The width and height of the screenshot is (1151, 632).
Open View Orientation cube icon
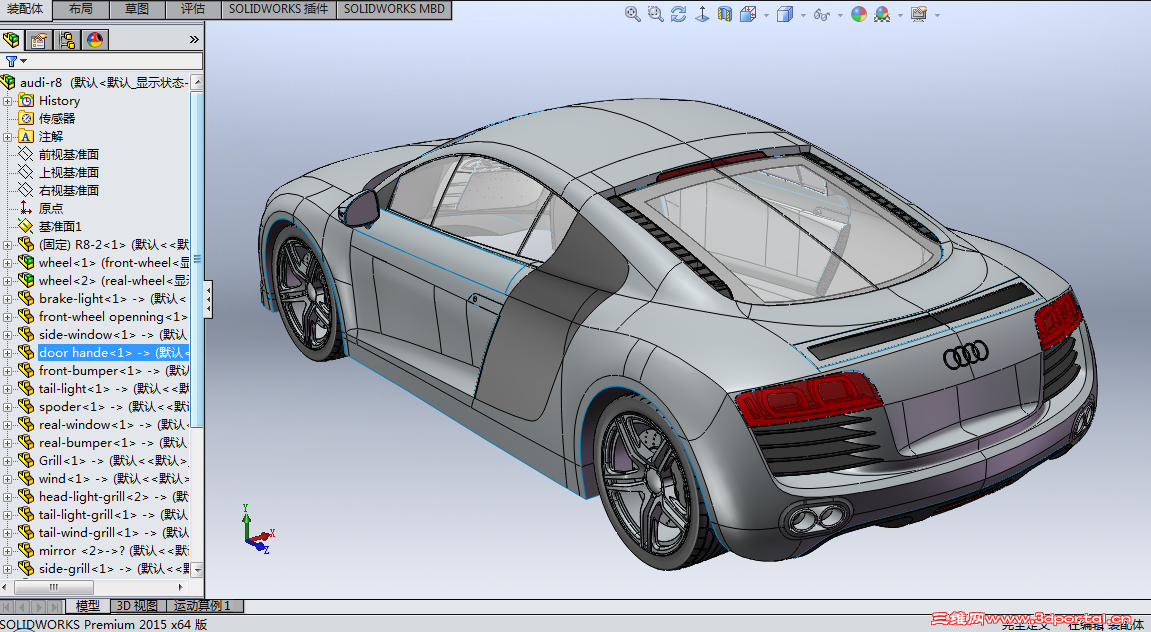pyautogui.click(x=748, y=14)
